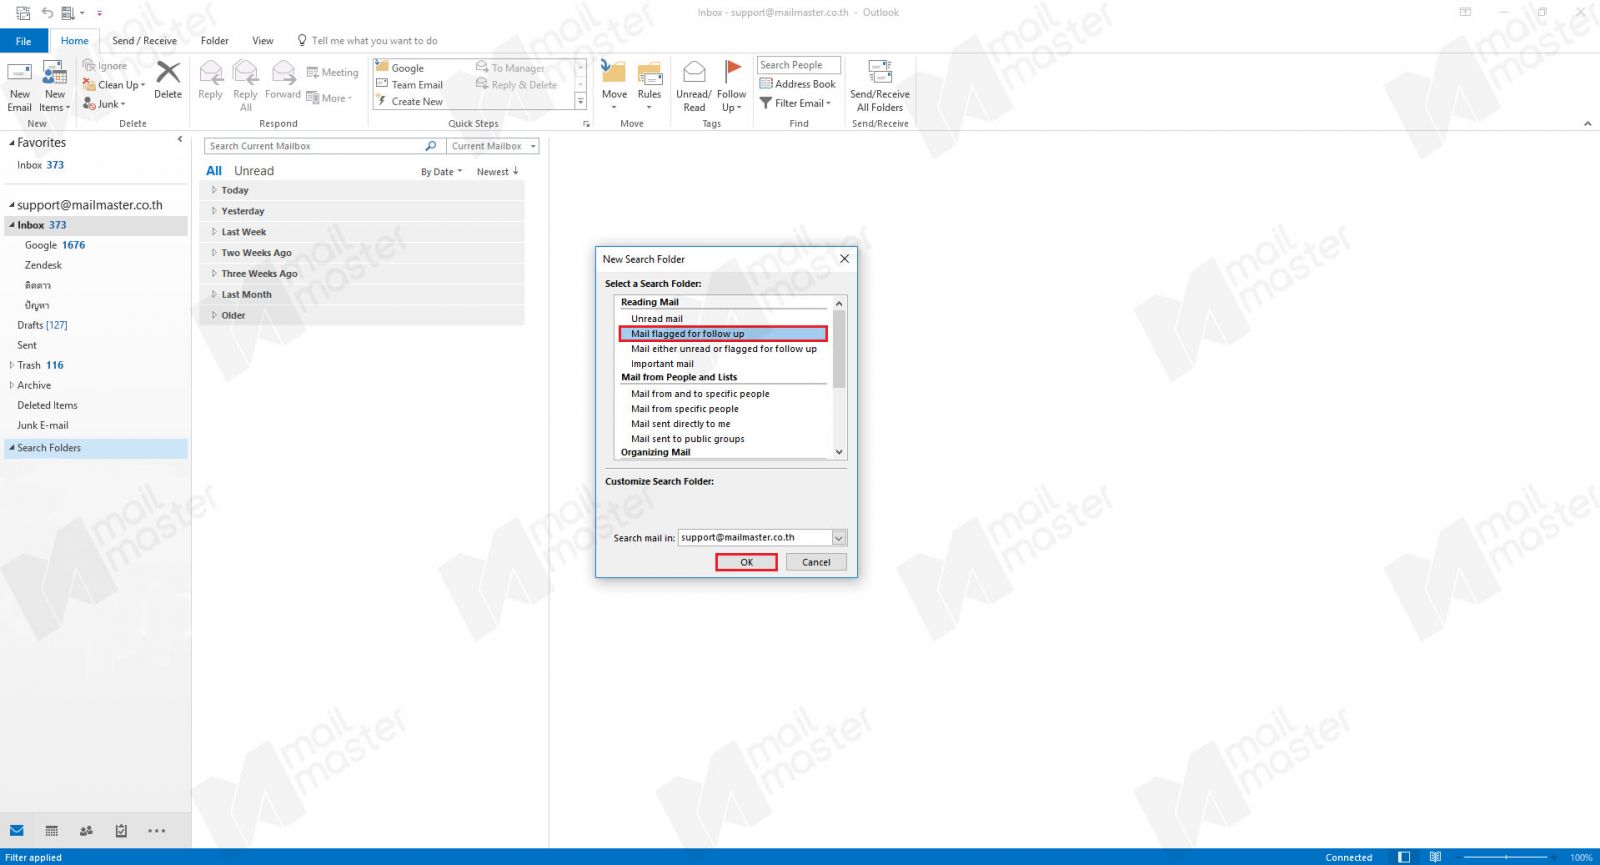Collapse the Favorites section
This screenshot has width=1600, height=865.
(x=12, y=143)
